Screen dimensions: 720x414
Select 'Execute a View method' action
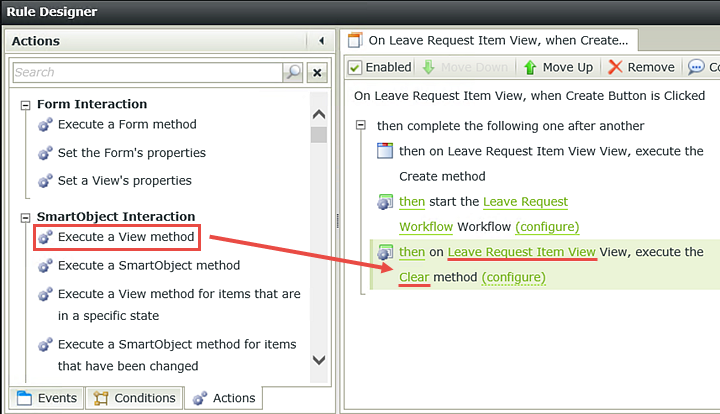click(126, 237)
